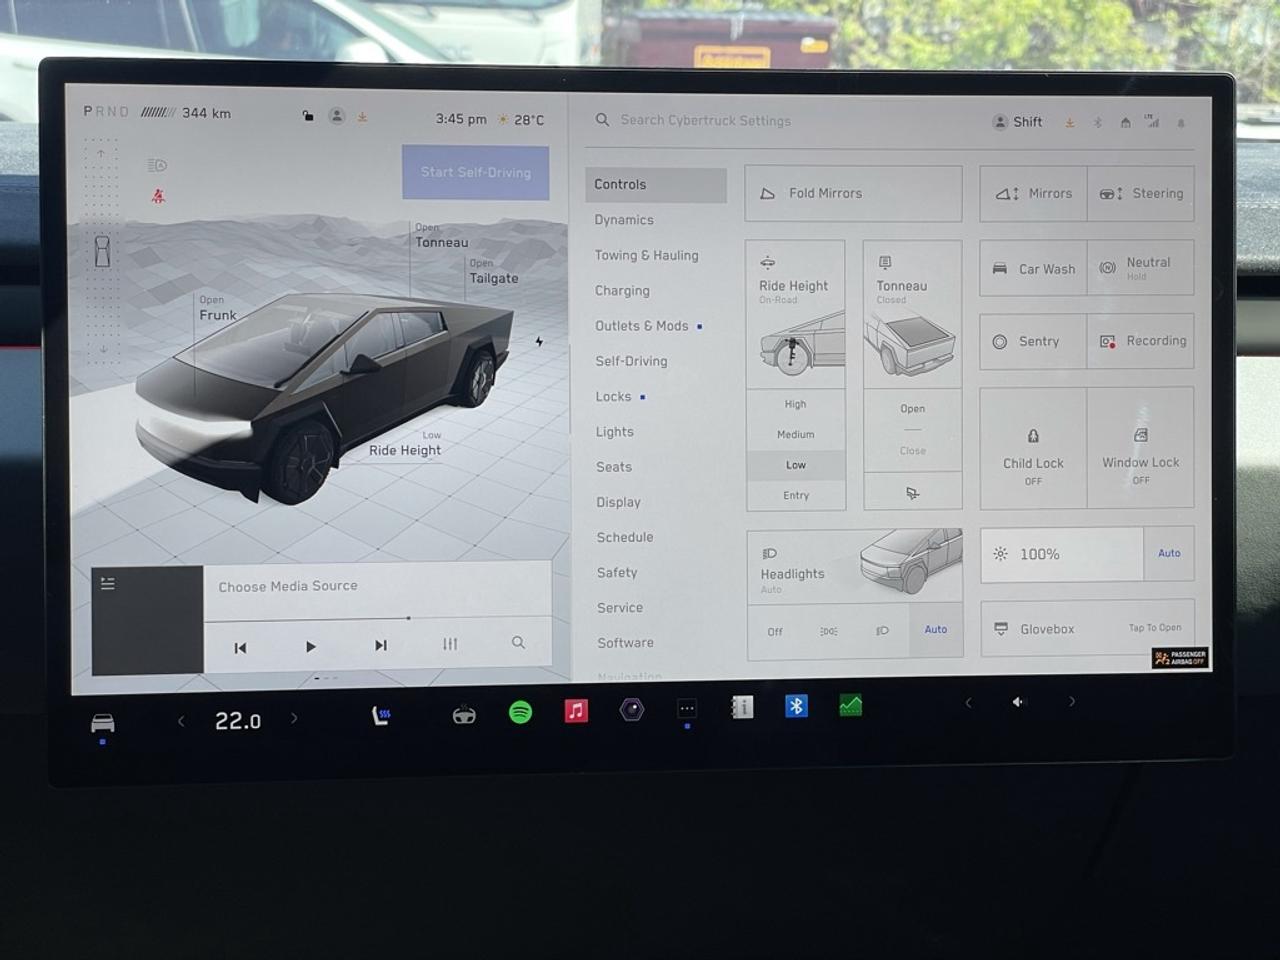Open car controls icon in bottom bar

coord(102,723)
